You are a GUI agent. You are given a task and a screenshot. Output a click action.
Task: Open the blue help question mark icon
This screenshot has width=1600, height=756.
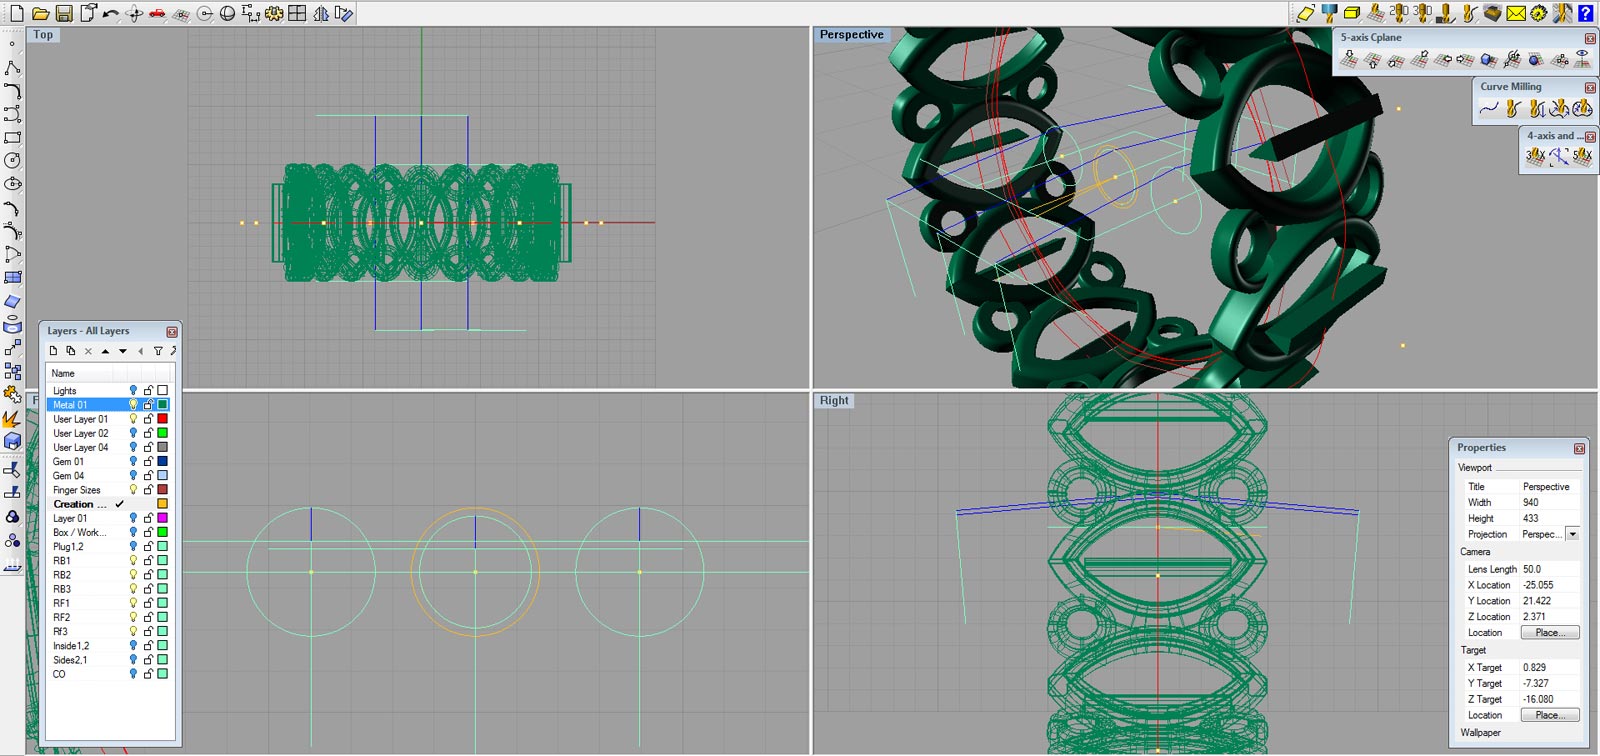1585,13
